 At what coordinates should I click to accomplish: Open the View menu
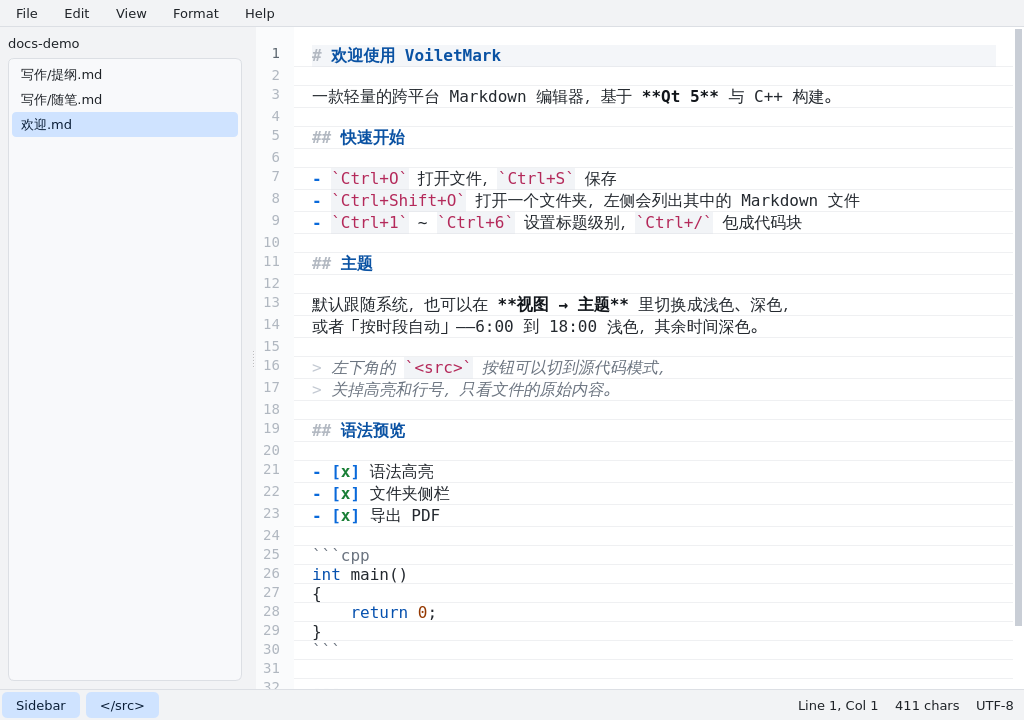click(131, 13)
